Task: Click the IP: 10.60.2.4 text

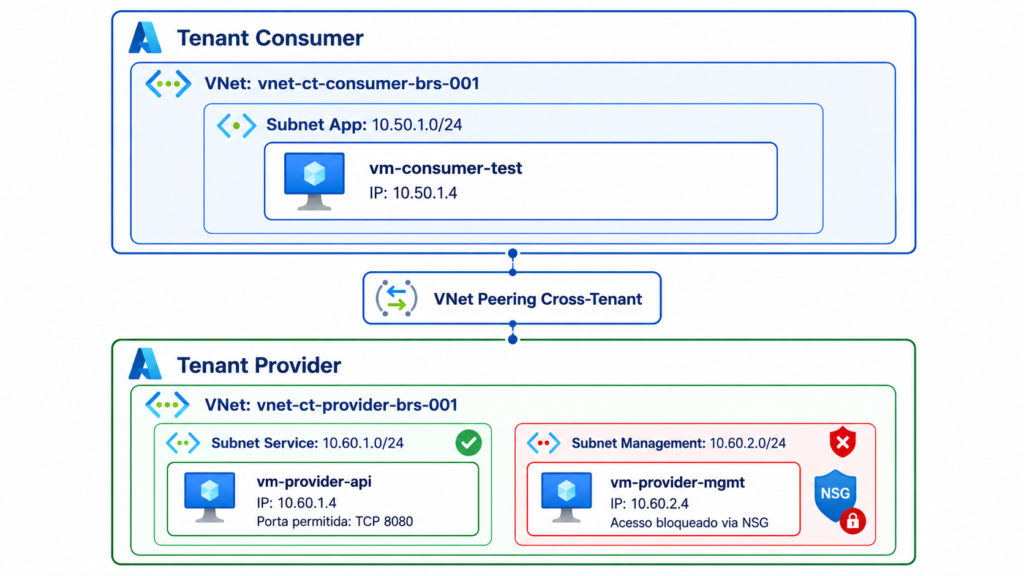Action: click(x=649, y=504)
